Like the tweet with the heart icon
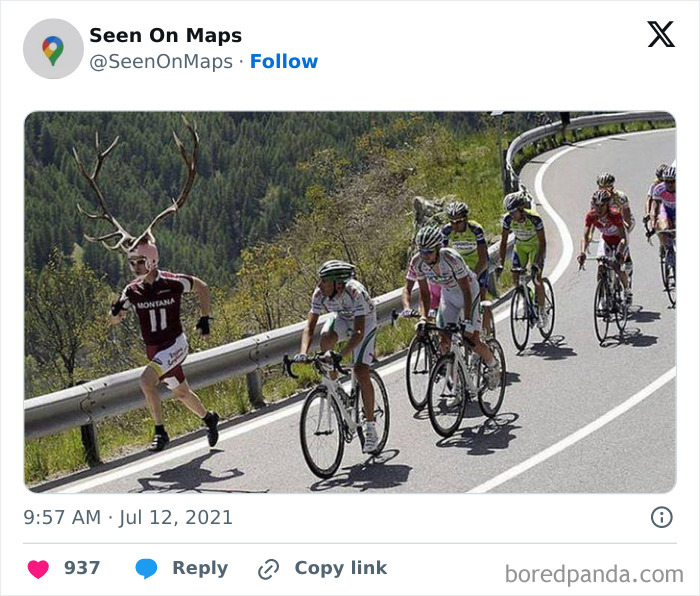This screenshot has width=700, height=596. 38,568
